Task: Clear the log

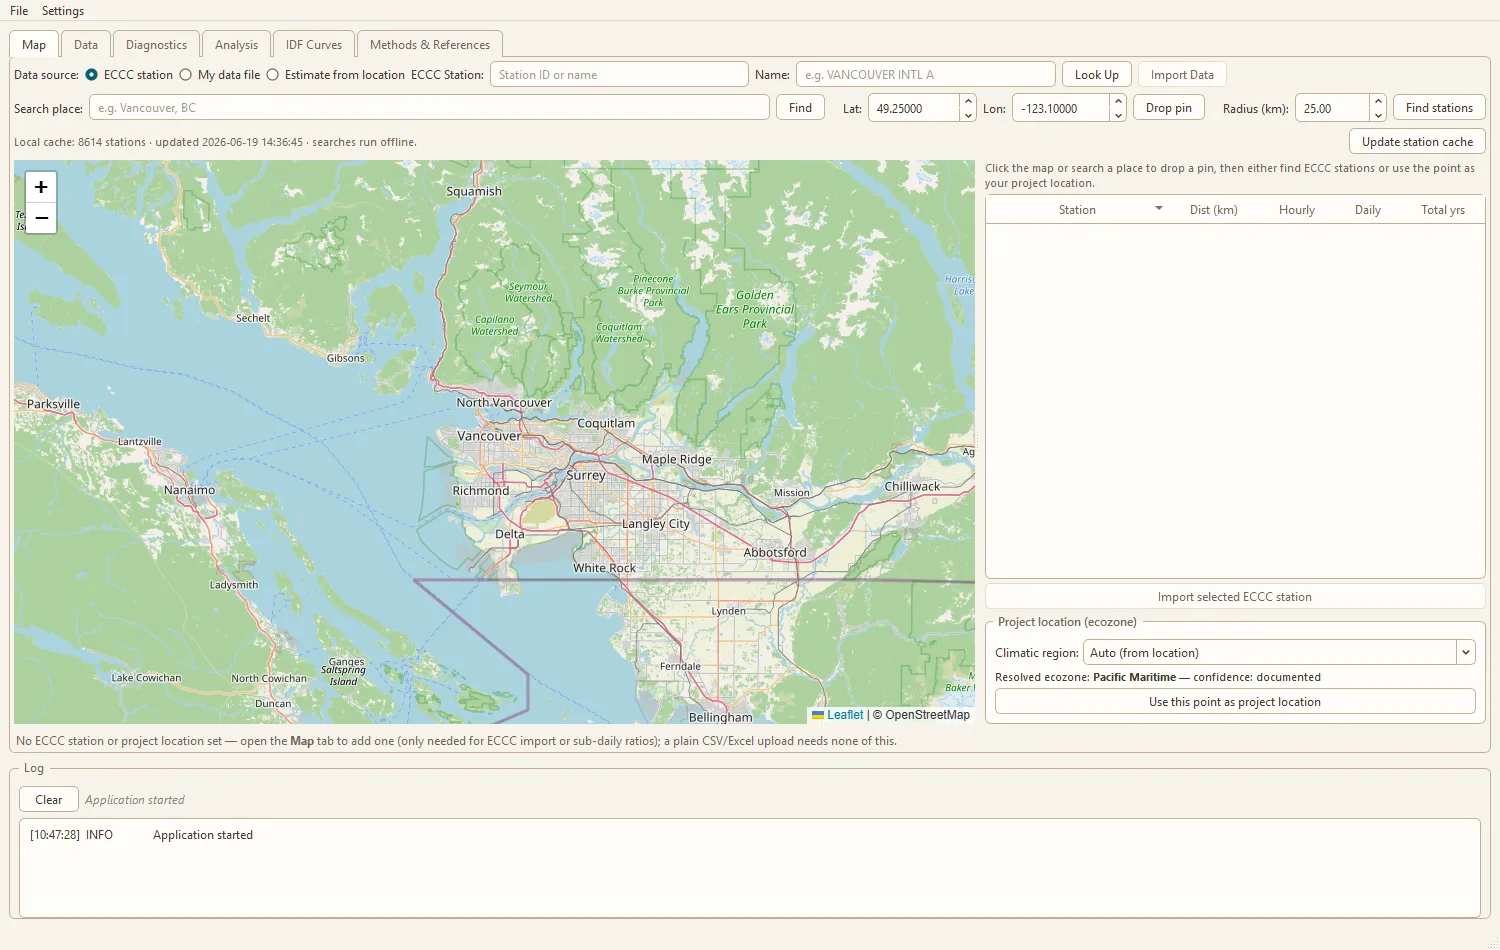Action: click(x=49, y=800)
